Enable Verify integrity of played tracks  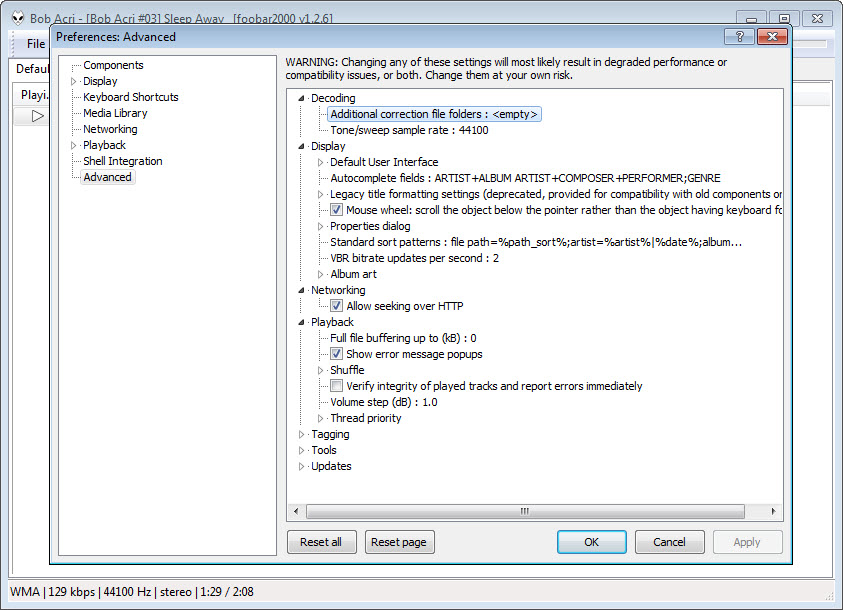(x=337, y=386)
